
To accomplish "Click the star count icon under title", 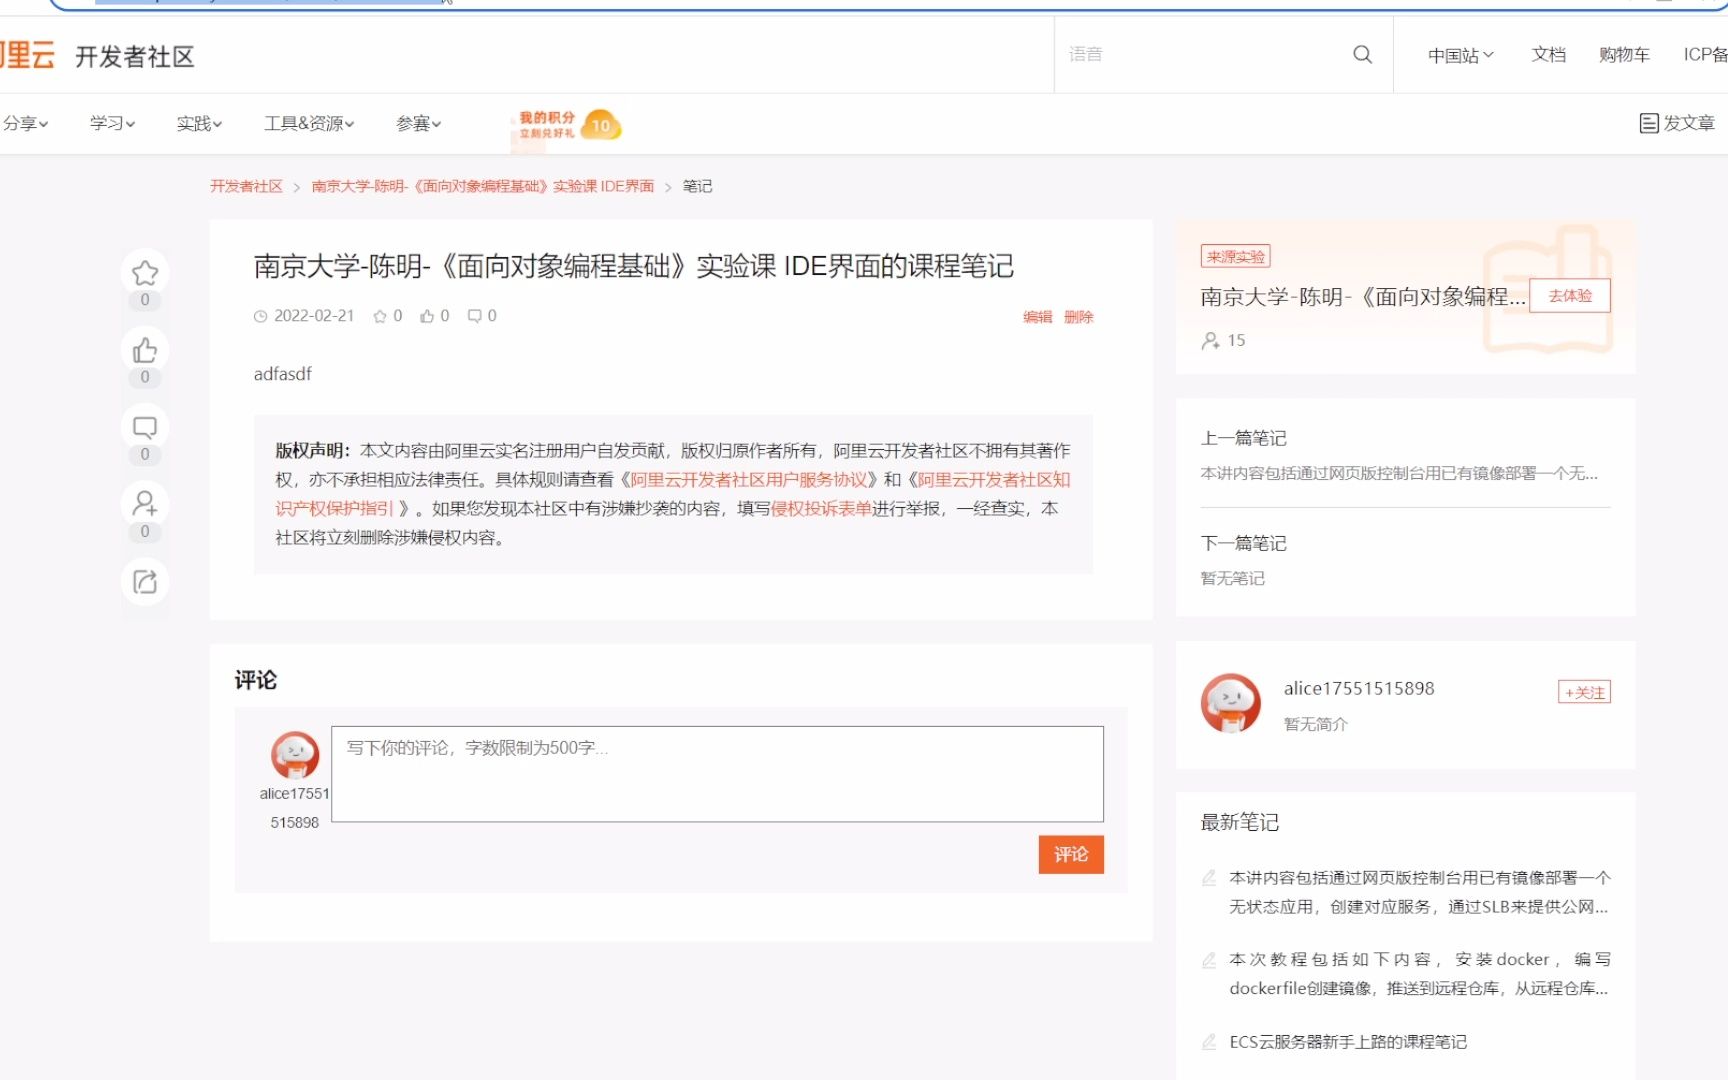I will 380,316.
